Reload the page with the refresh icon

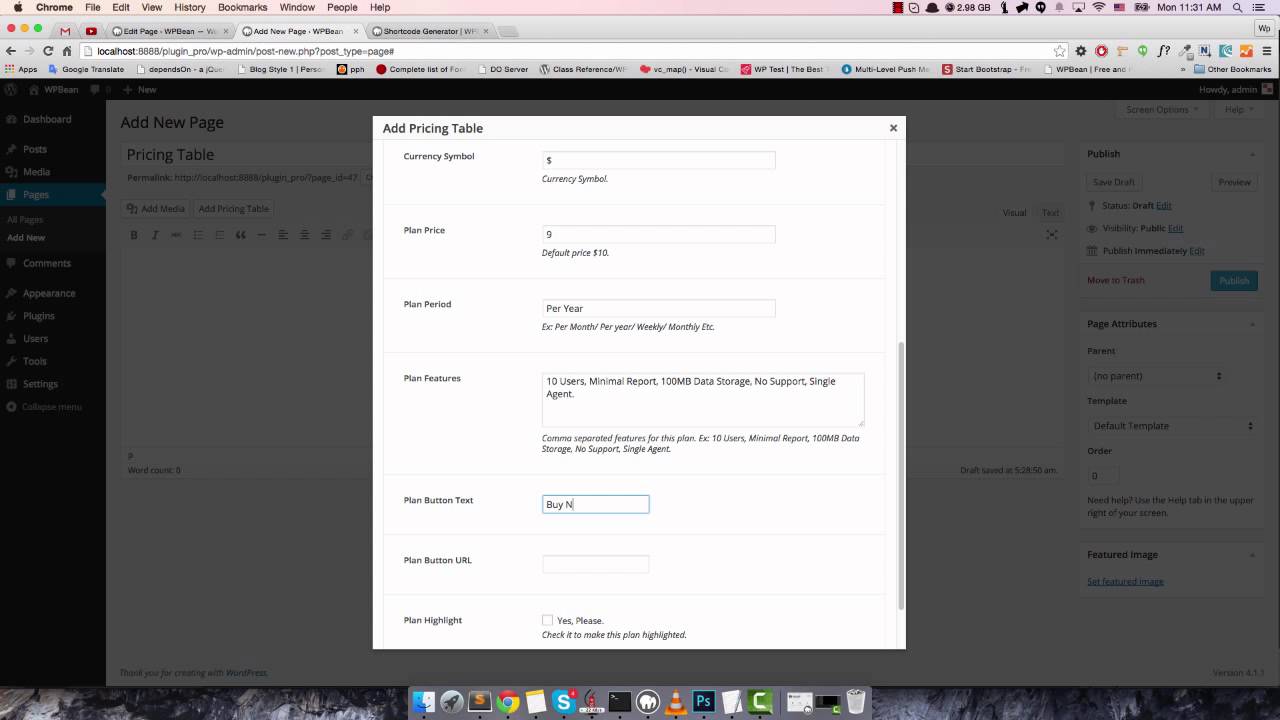point(48,51)
